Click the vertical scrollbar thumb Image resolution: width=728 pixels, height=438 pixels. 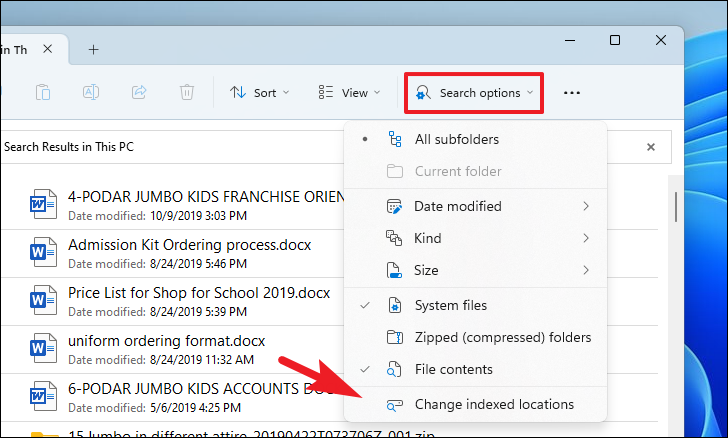click(676, 207)
